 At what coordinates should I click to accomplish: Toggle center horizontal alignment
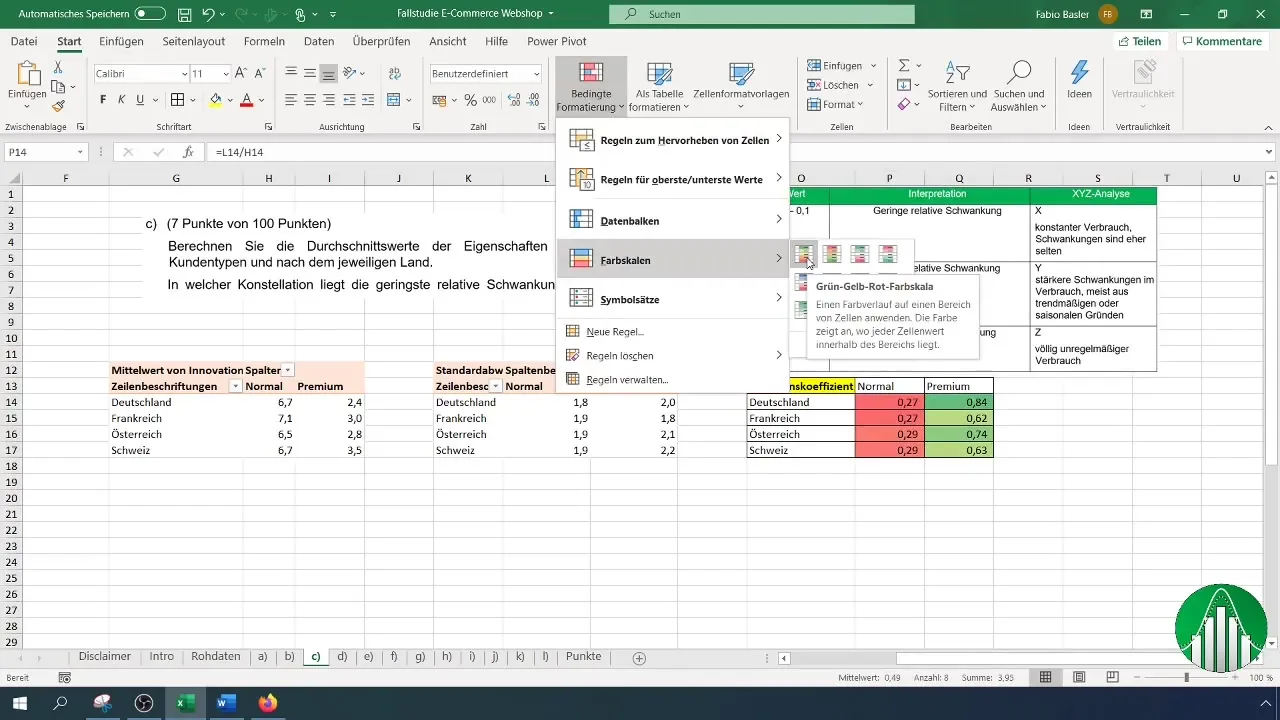[x=310, y=99]
